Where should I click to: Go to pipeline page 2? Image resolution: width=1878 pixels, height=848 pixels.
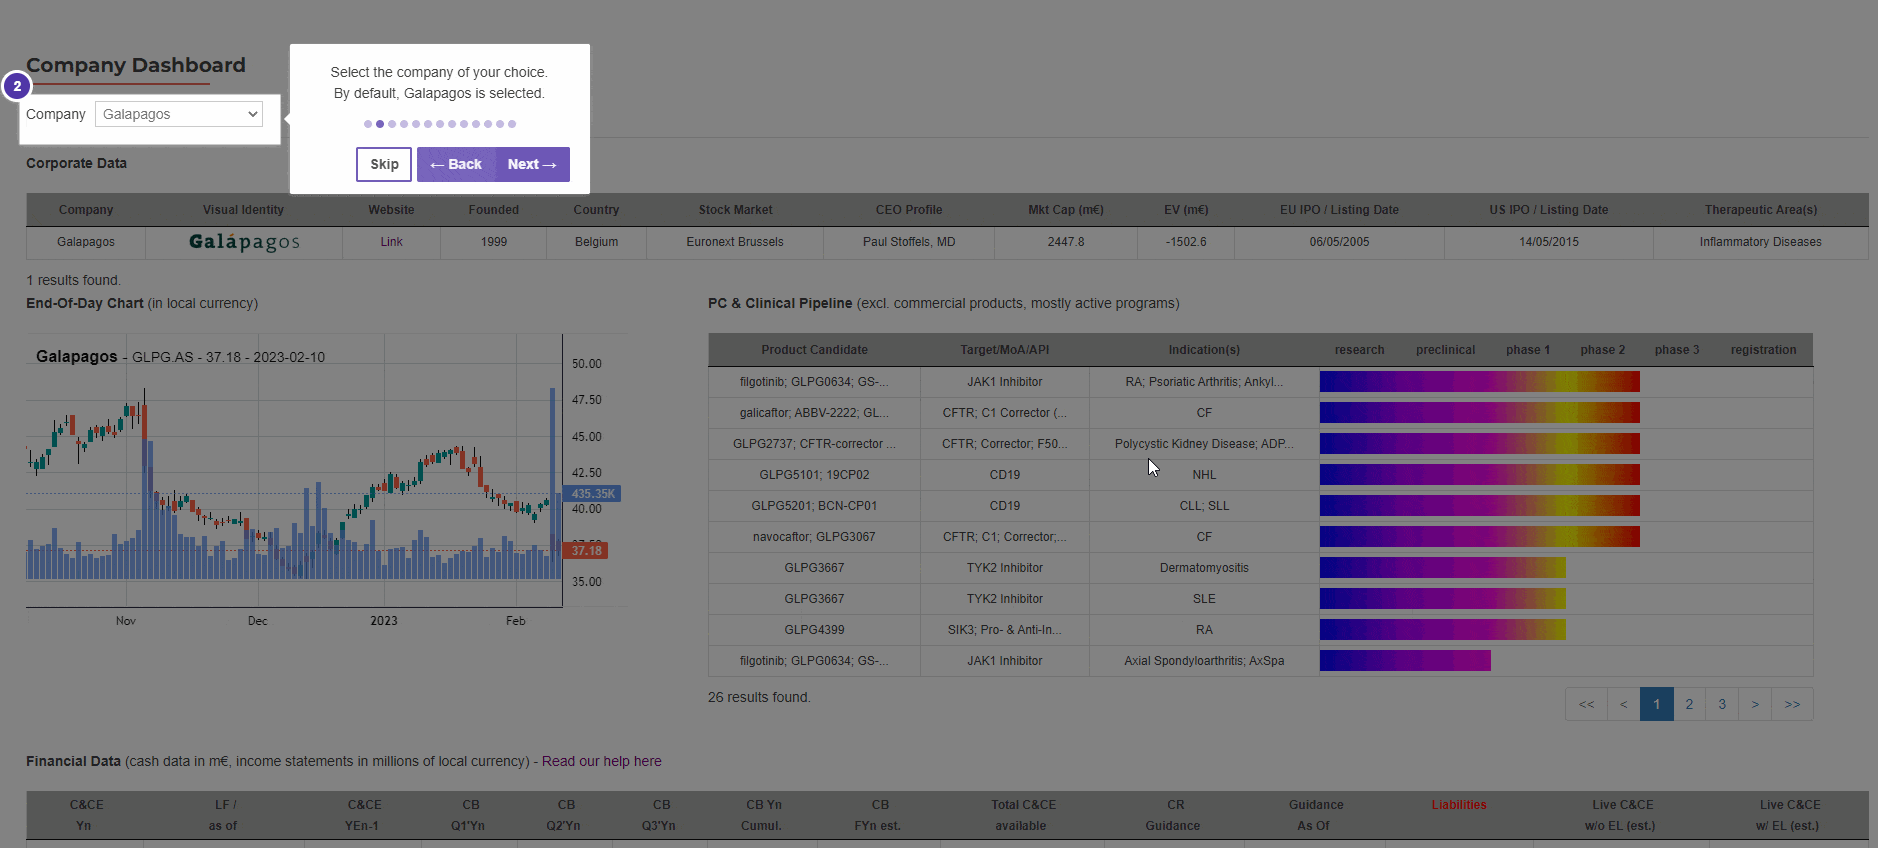coord(1689,704)
